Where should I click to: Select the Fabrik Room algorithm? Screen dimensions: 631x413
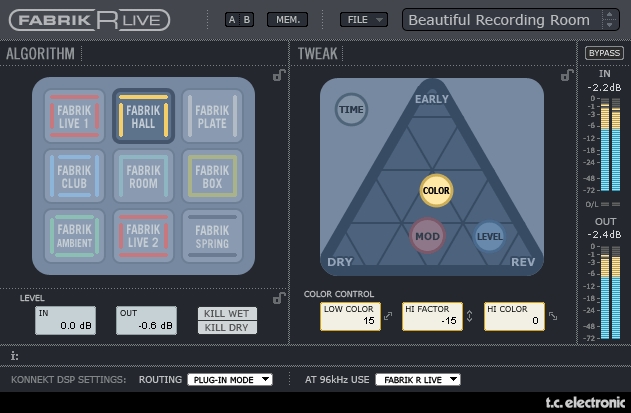click(143, 176)
